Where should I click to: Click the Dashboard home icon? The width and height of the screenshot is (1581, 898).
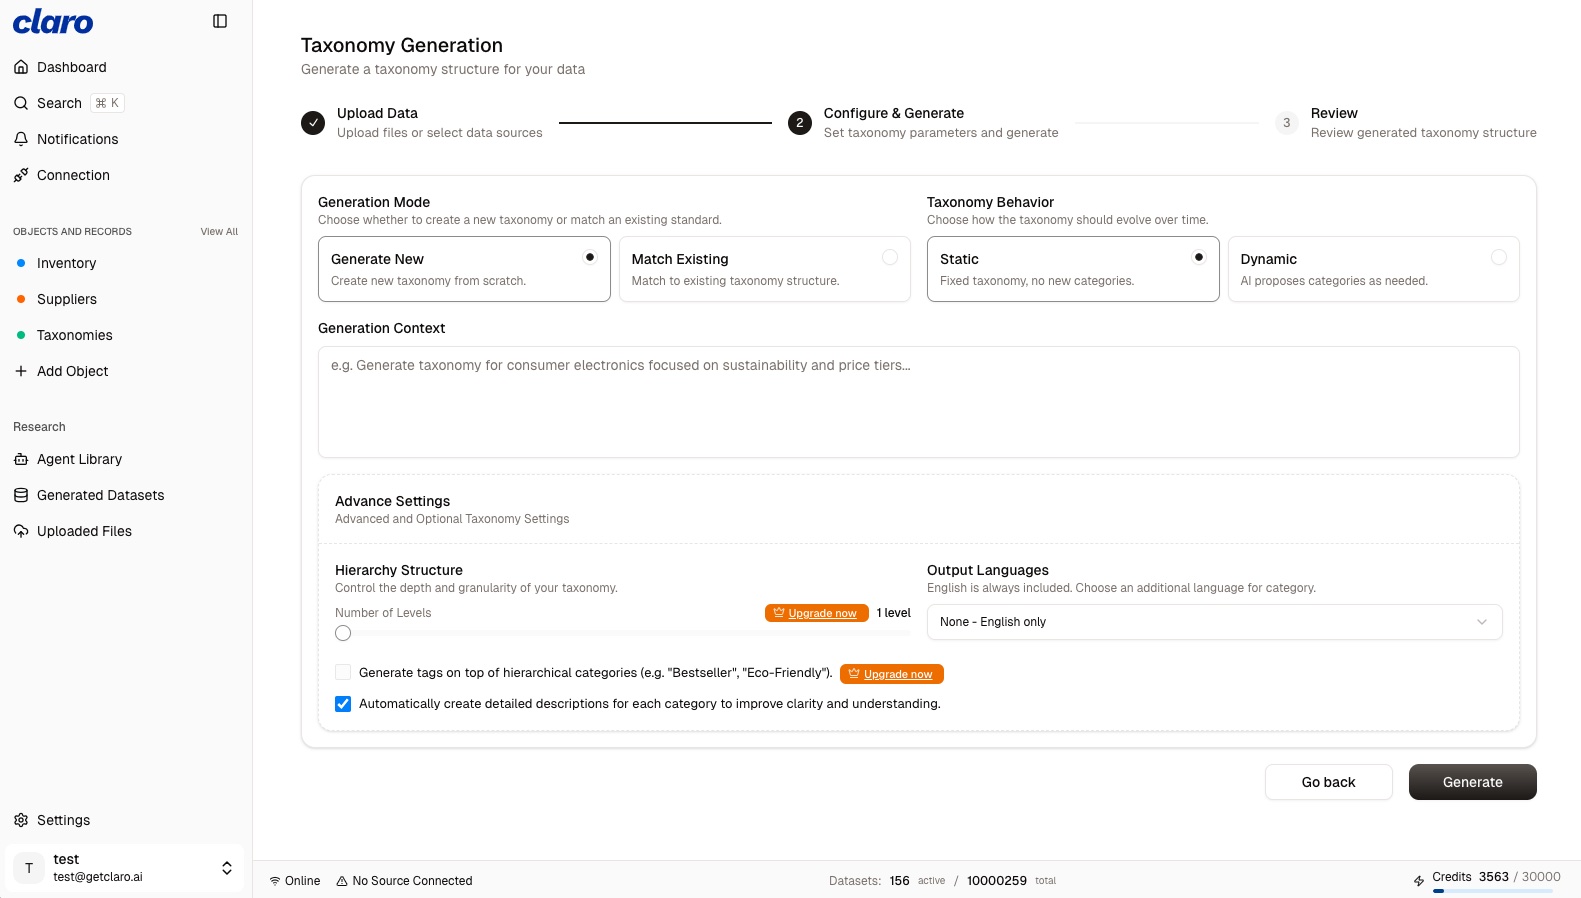tap(21, 67)
